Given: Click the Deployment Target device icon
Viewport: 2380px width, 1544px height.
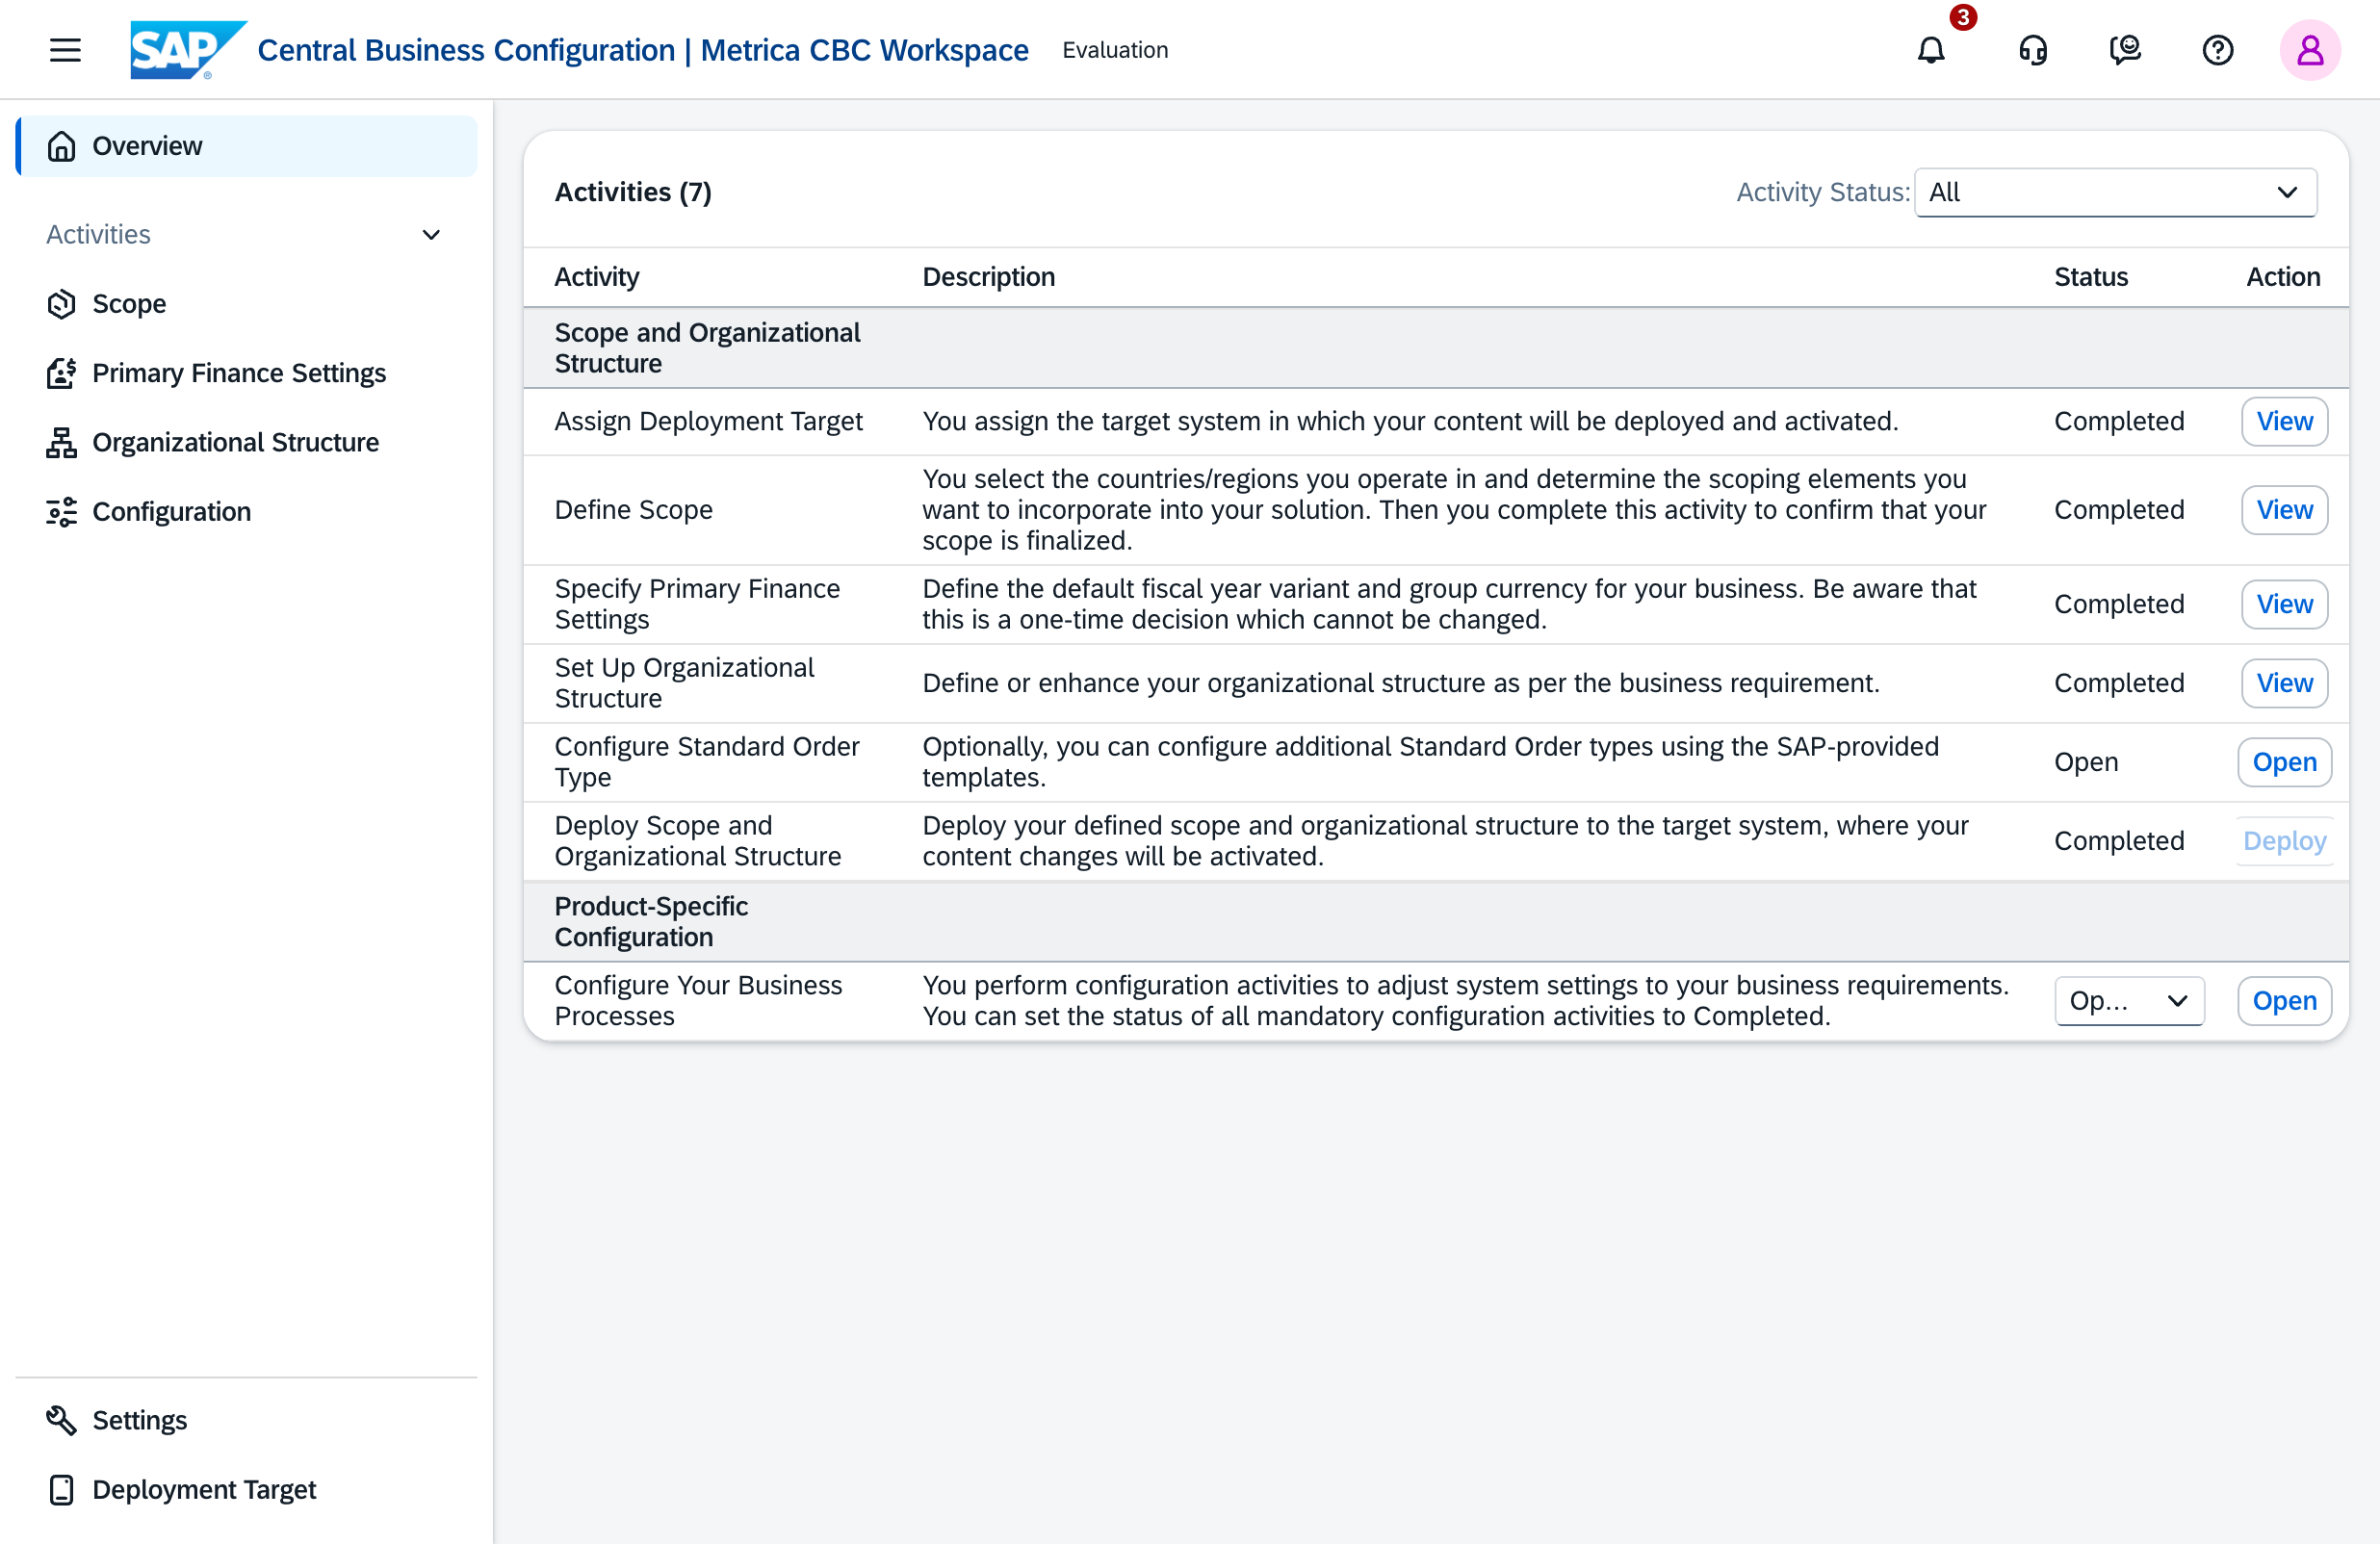Looking at the screenshot, I should (x=62, y=1490).
